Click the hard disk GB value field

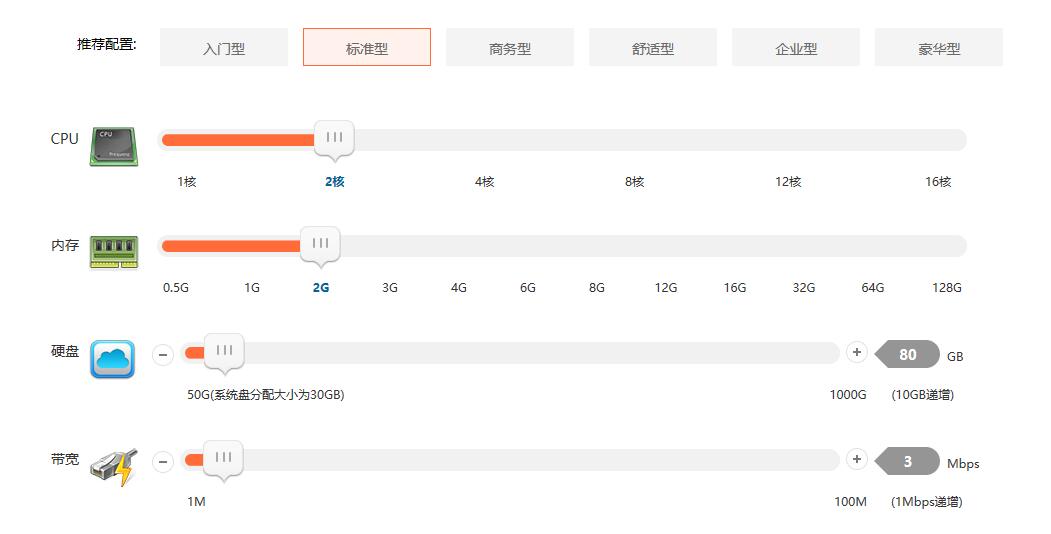[x=909, y=355]
